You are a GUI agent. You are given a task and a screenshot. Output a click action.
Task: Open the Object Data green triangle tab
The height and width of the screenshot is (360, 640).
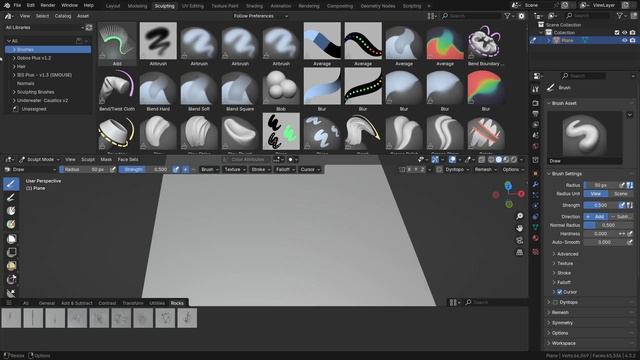tap(536, 227)
